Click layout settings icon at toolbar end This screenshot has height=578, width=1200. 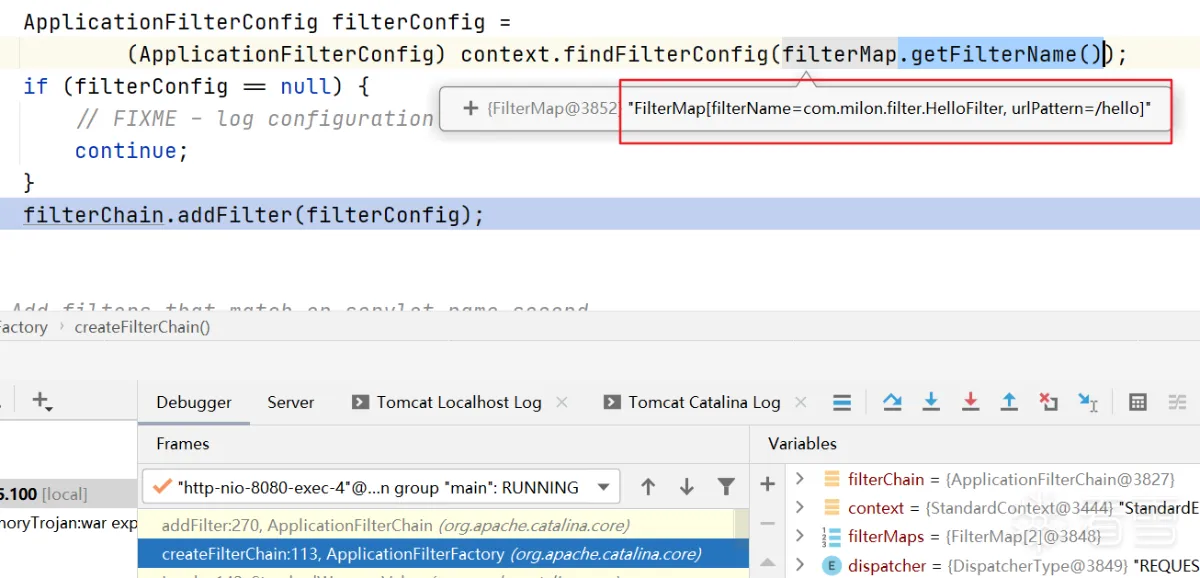tap(1177, 402)
